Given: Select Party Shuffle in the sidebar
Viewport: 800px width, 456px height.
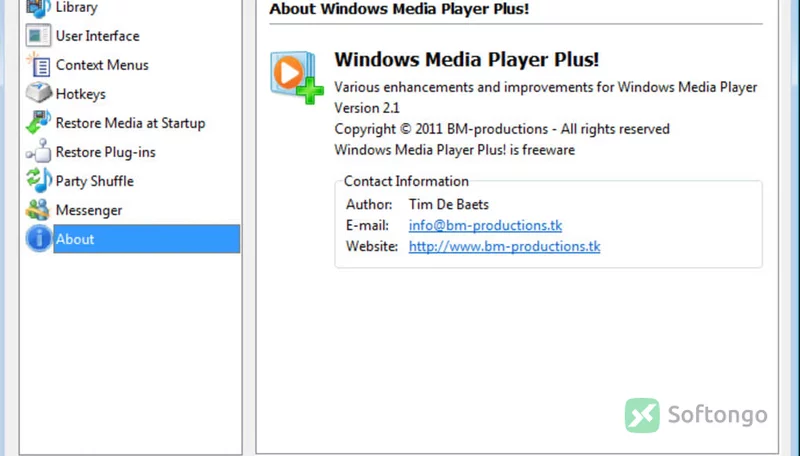Looking at the screenshot, I should coord(94,182).
